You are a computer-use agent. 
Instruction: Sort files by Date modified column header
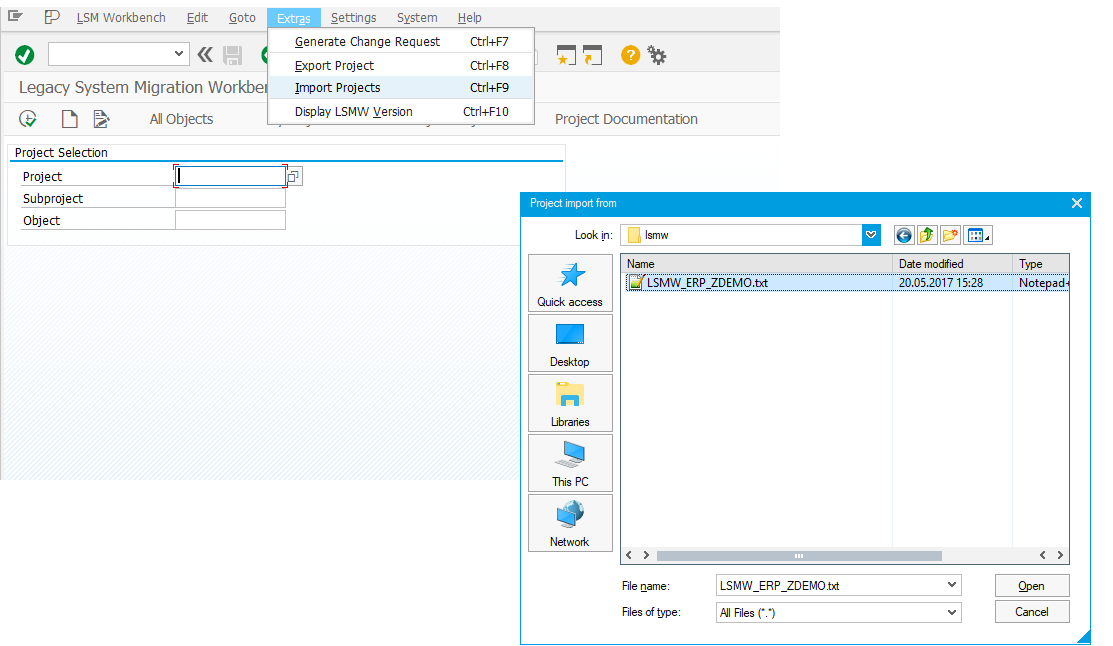pyautogui.click(x=953, y=263)
